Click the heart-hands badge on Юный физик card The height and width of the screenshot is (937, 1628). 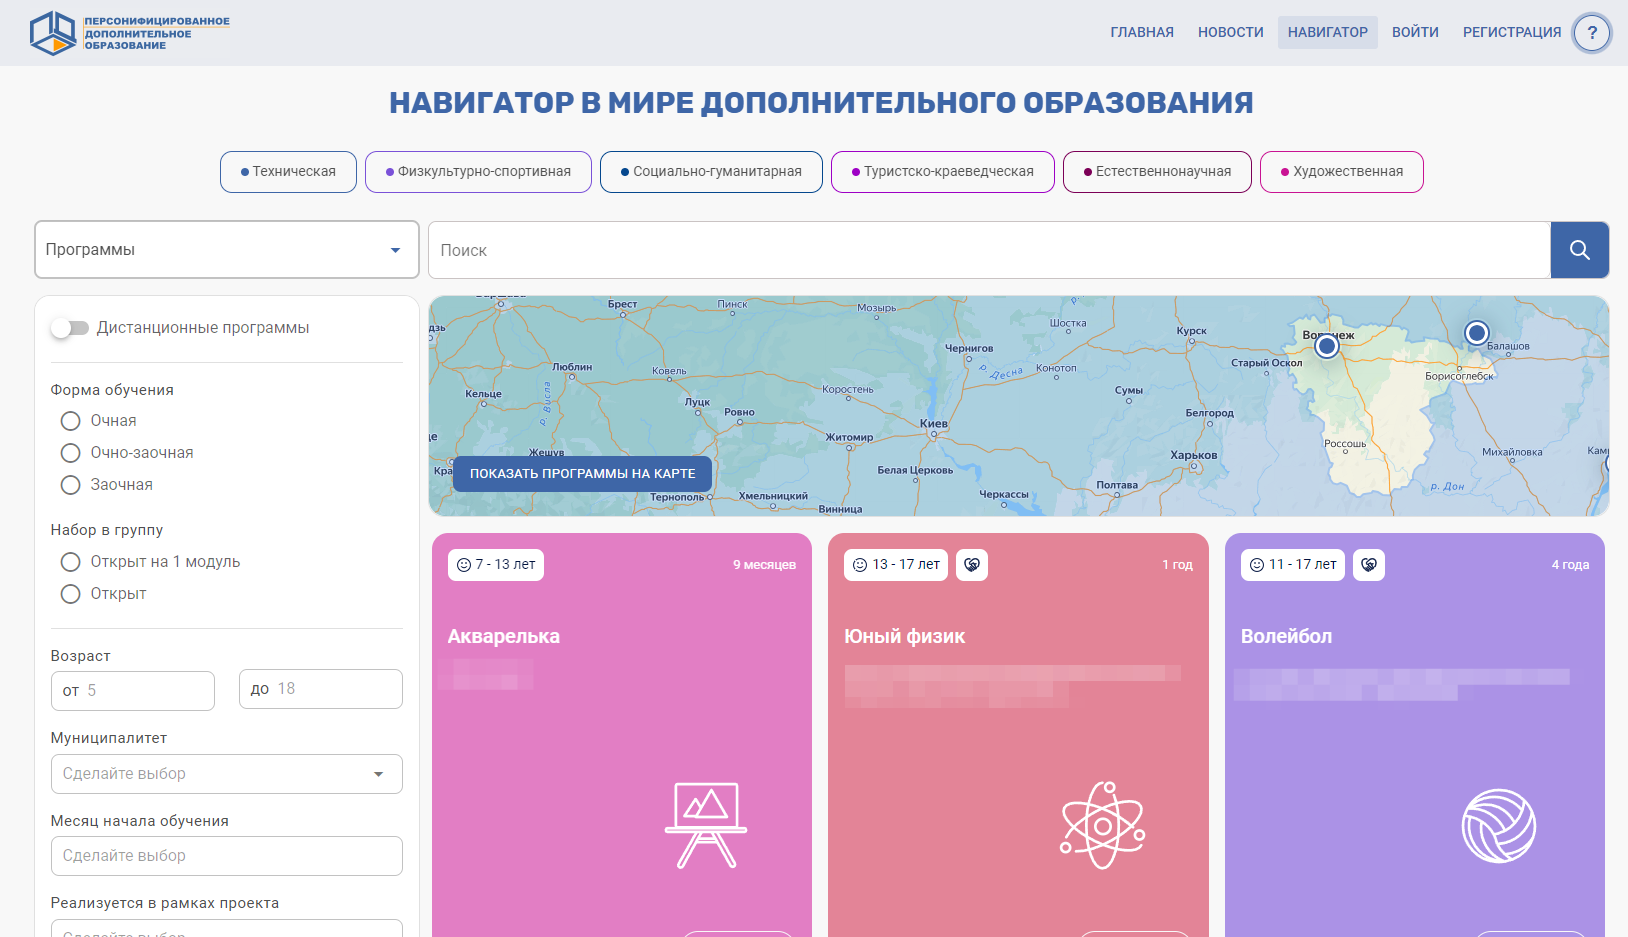[972, 565]
